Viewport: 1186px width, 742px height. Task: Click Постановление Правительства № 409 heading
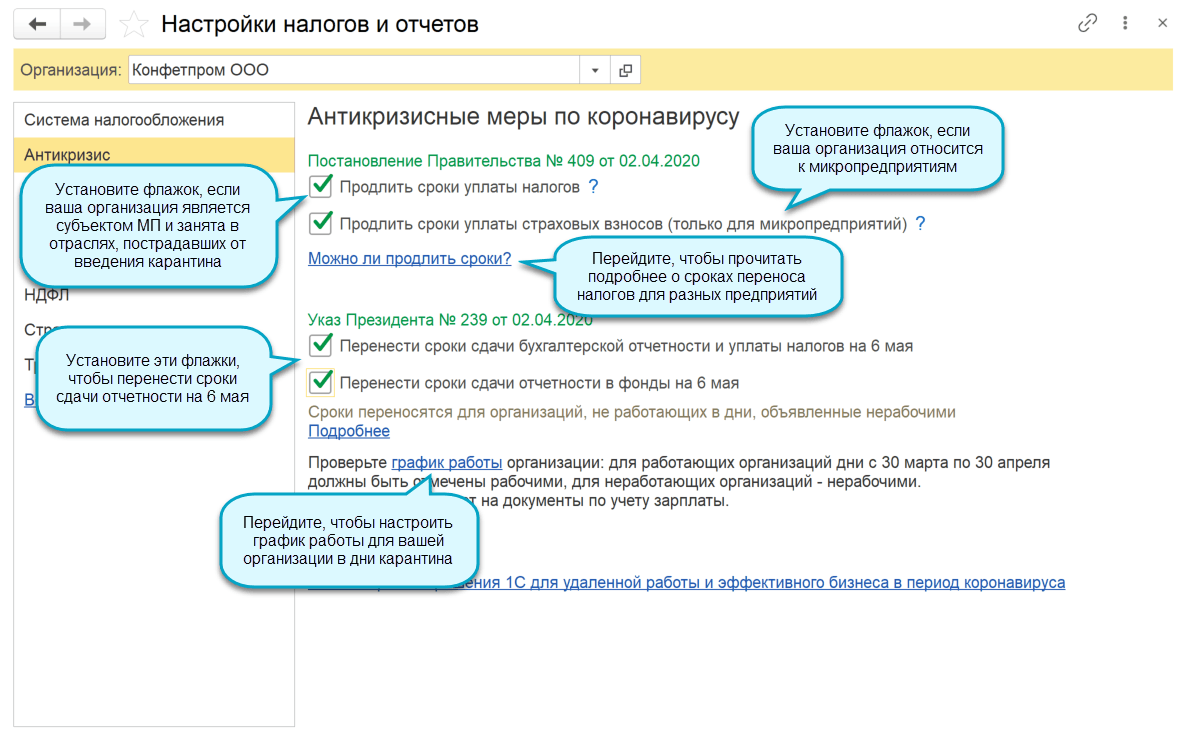point(504,161)
